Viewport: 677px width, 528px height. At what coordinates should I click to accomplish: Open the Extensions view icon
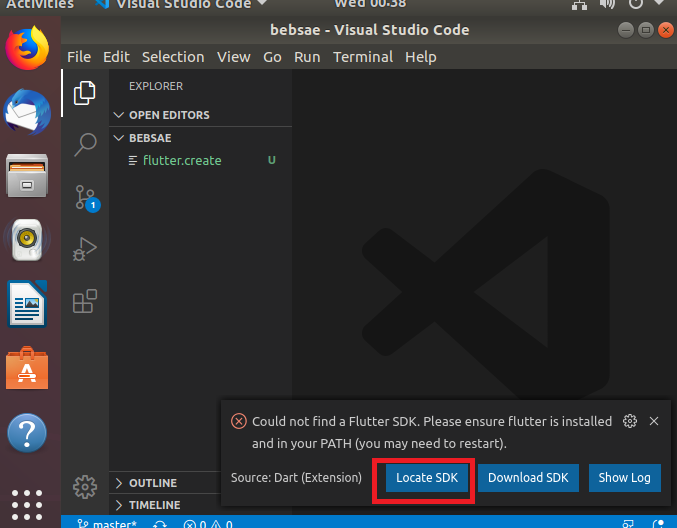click(x=85, y=301)
